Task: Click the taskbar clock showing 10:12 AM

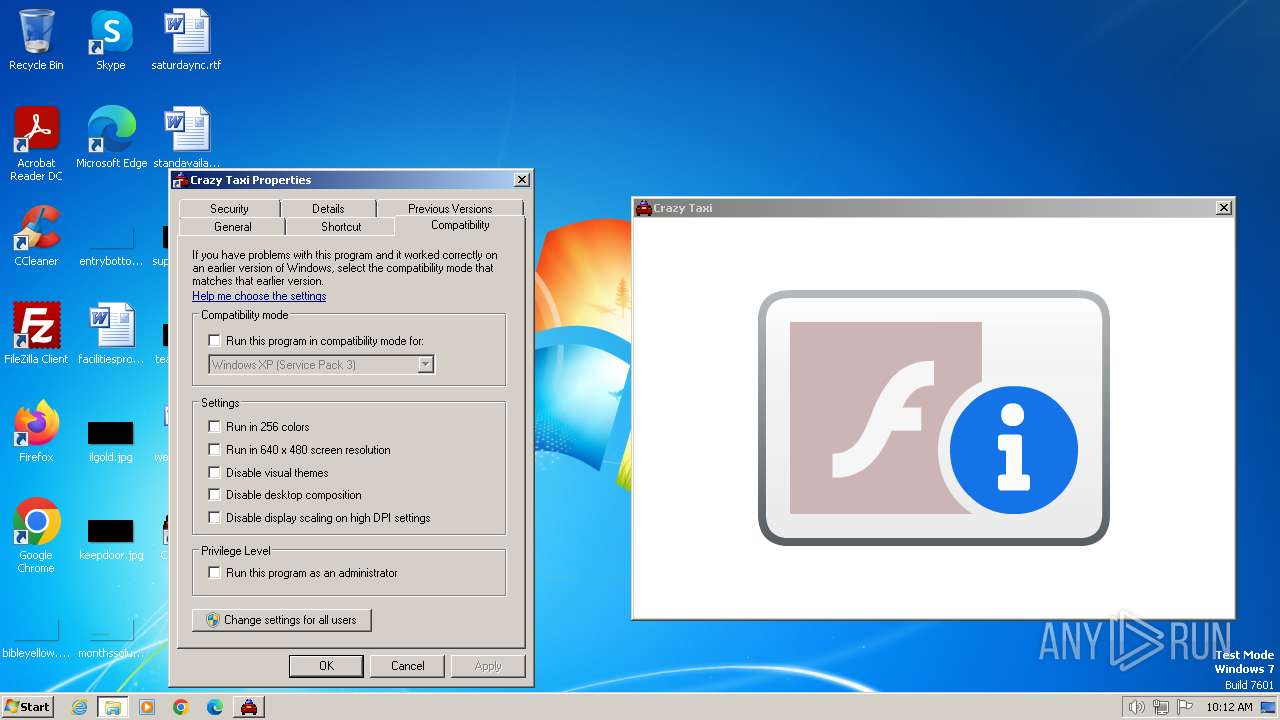Action: pos(1229,707)
